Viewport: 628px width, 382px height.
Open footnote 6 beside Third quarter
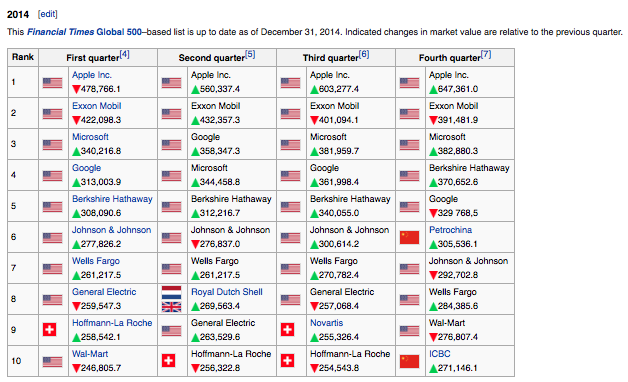(x=364, y=54)
